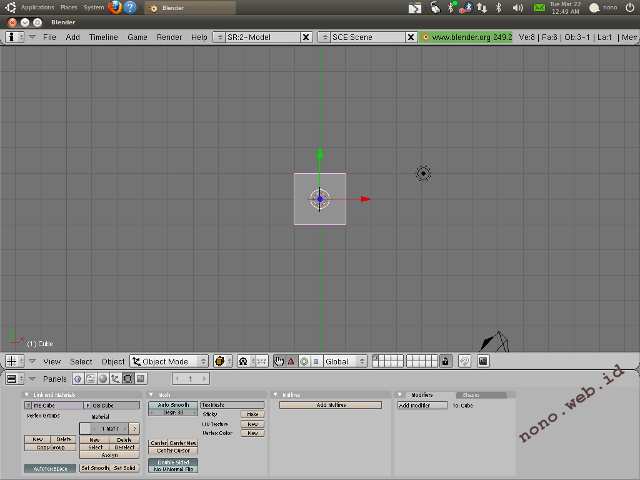Click the power button in Ubuntu panel
The height and width of the screenshot is (480, 640).
pos(630,8)
